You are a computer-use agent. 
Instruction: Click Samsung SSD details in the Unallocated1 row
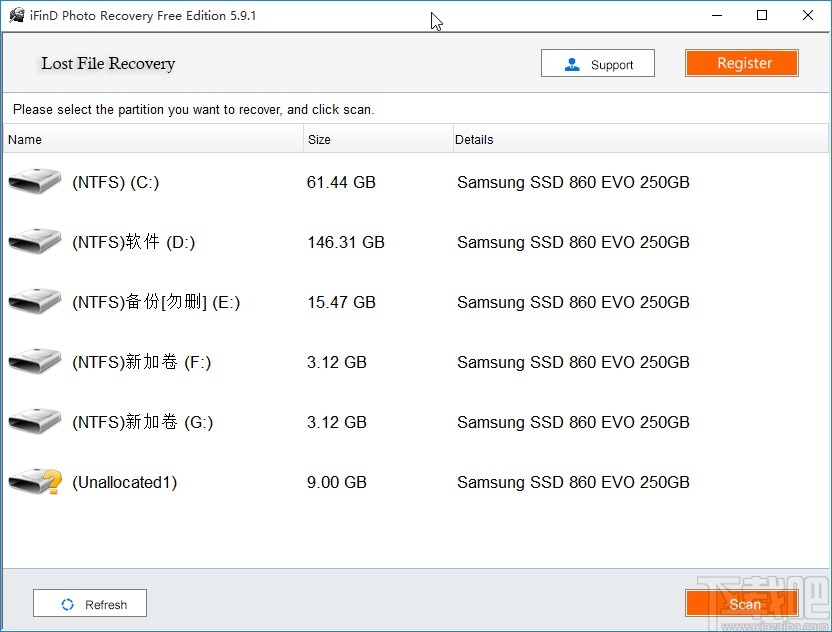[573, 482]
